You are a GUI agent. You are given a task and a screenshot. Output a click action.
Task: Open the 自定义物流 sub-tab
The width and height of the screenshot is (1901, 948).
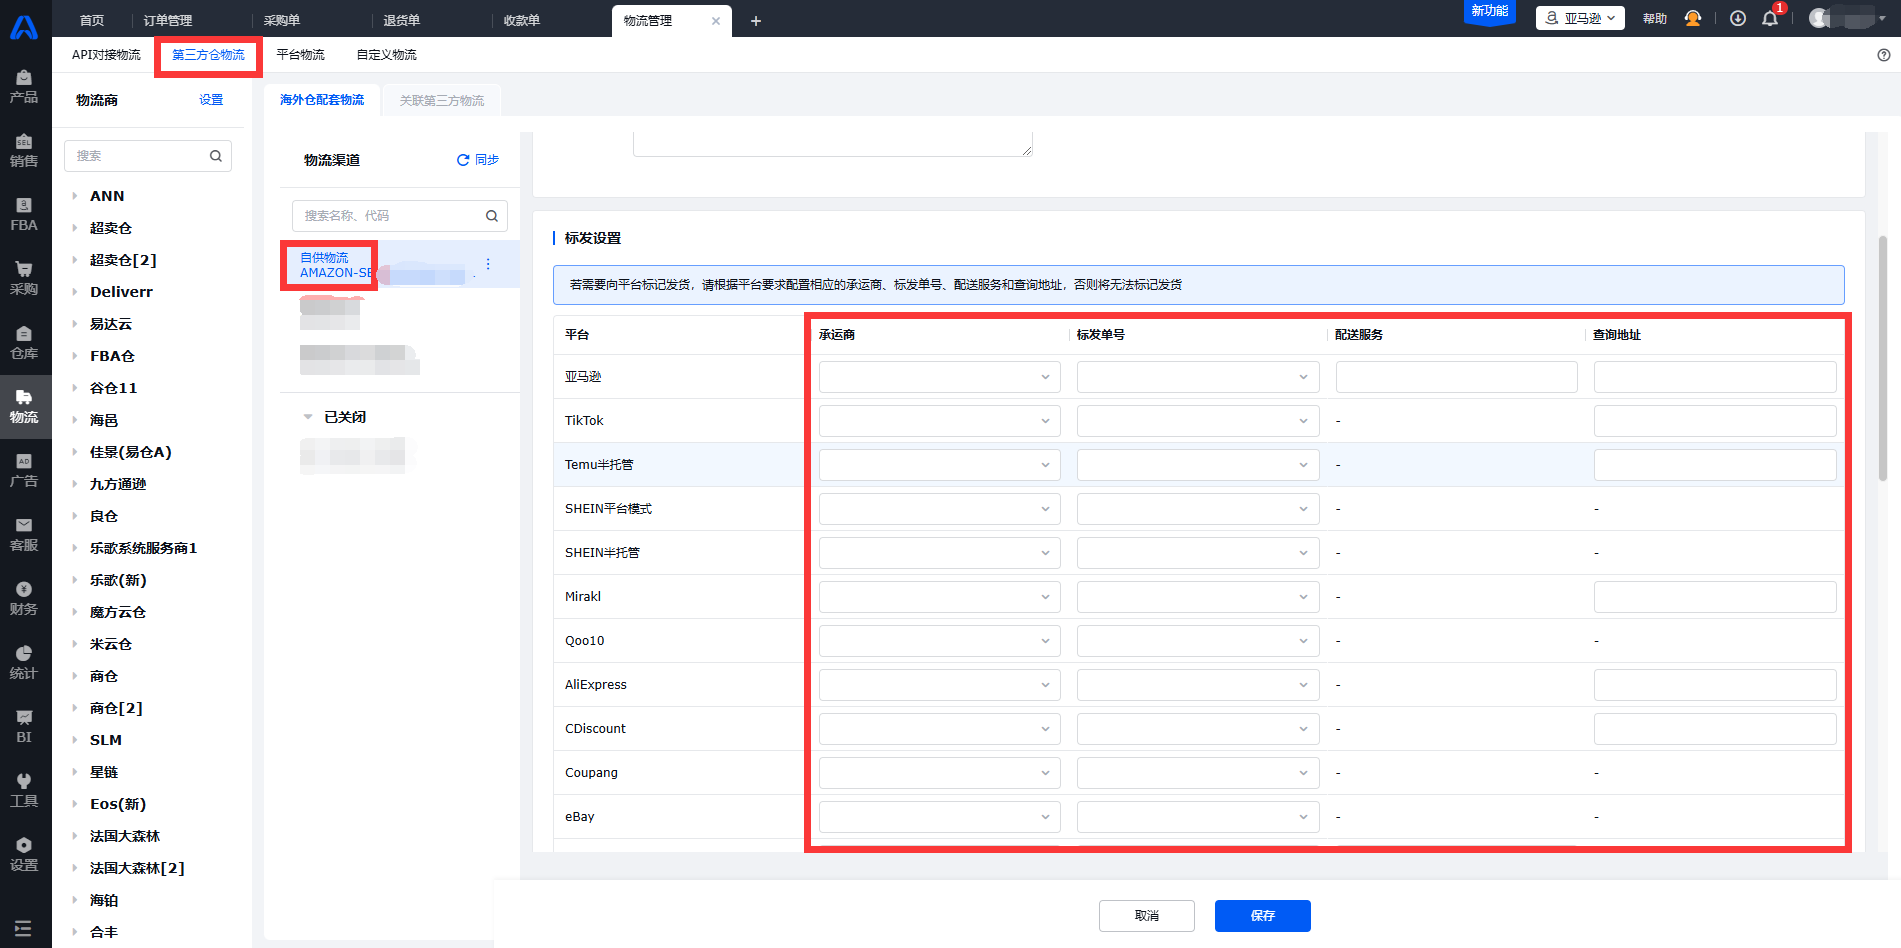(x=387, y=55)
